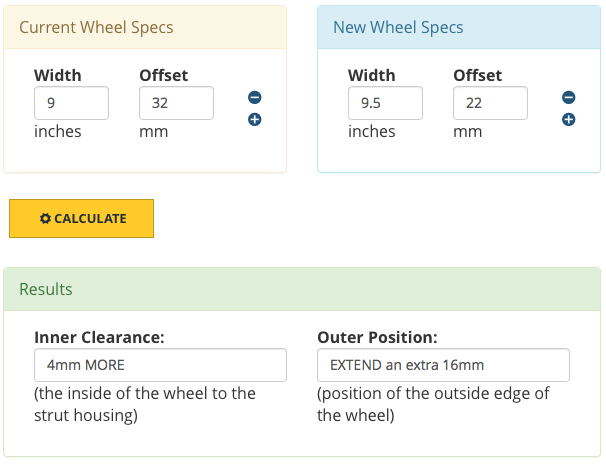Focus the new wheel Offset field showing 22

pos(490,103)
